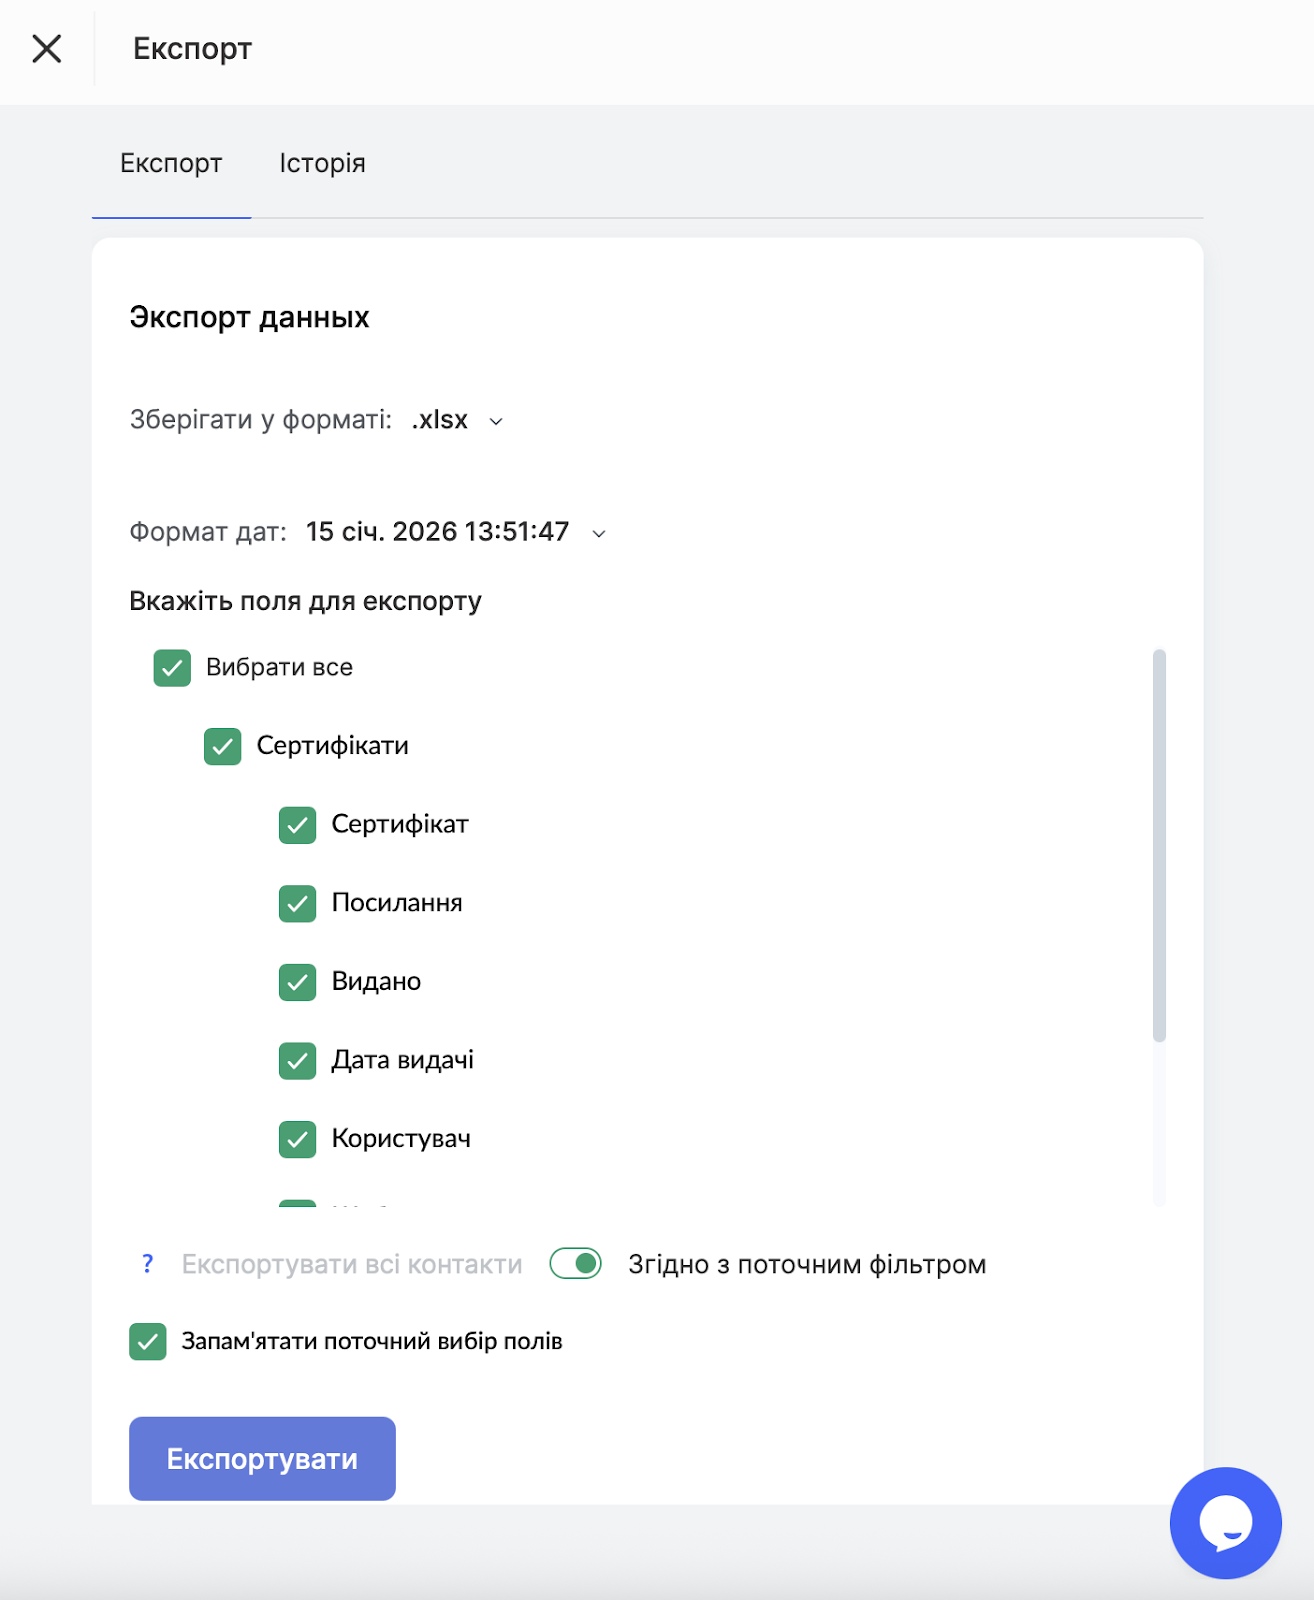Viewport: 1314px width, 1600px height.
Task: Uncheck the Вибрати все checkbox
Action: point(172,668)
